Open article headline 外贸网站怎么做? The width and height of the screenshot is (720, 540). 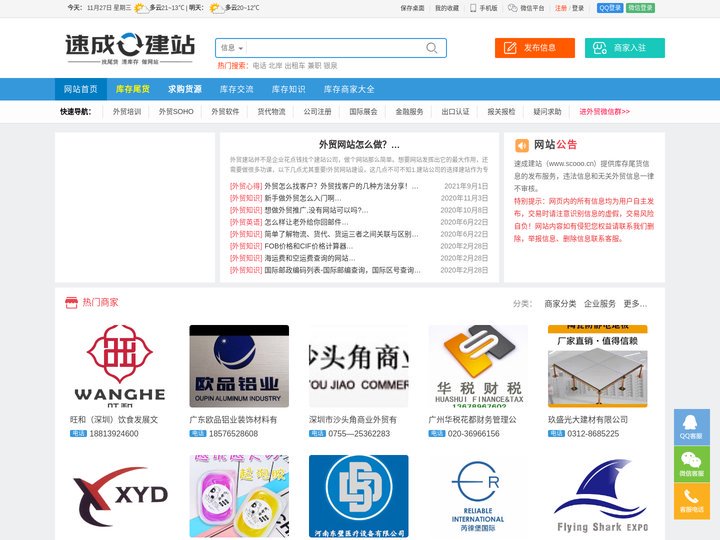click(x=359, y=145)
